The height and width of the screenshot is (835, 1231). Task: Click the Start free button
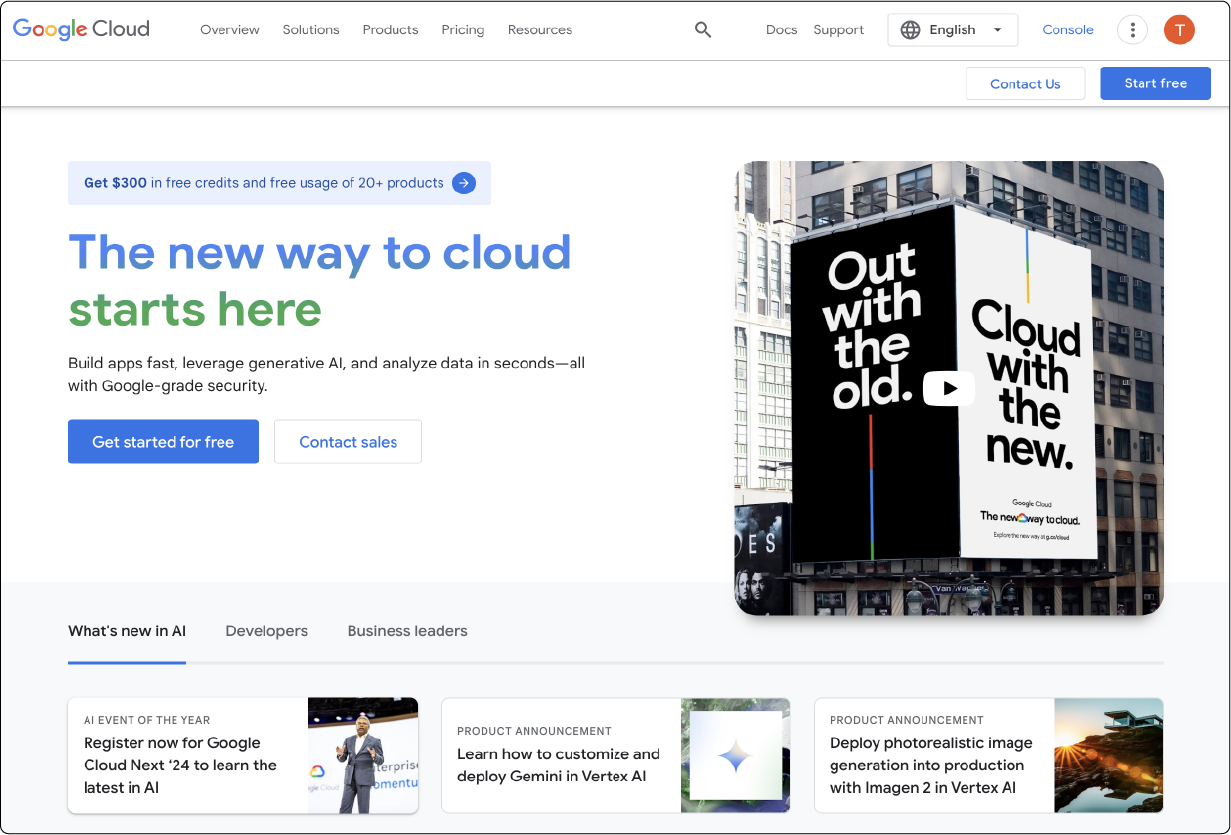1155,83
